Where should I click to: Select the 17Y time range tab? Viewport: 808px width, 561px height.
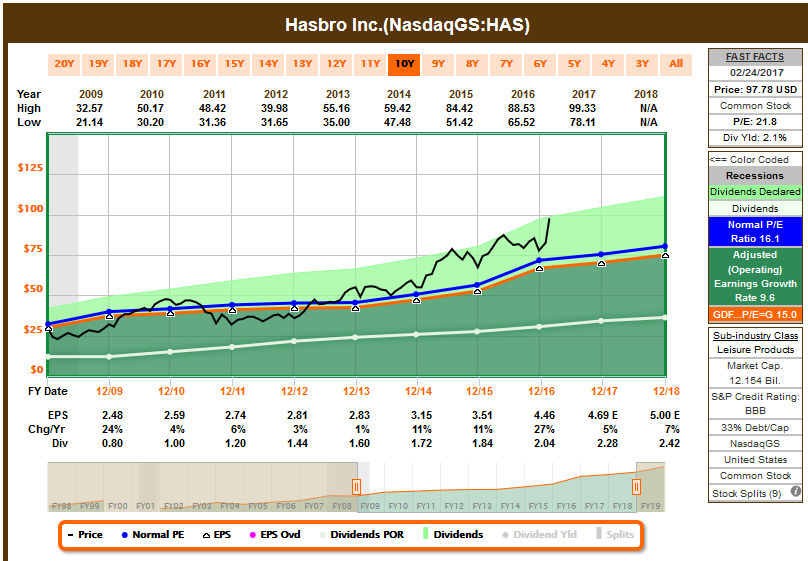166,64
